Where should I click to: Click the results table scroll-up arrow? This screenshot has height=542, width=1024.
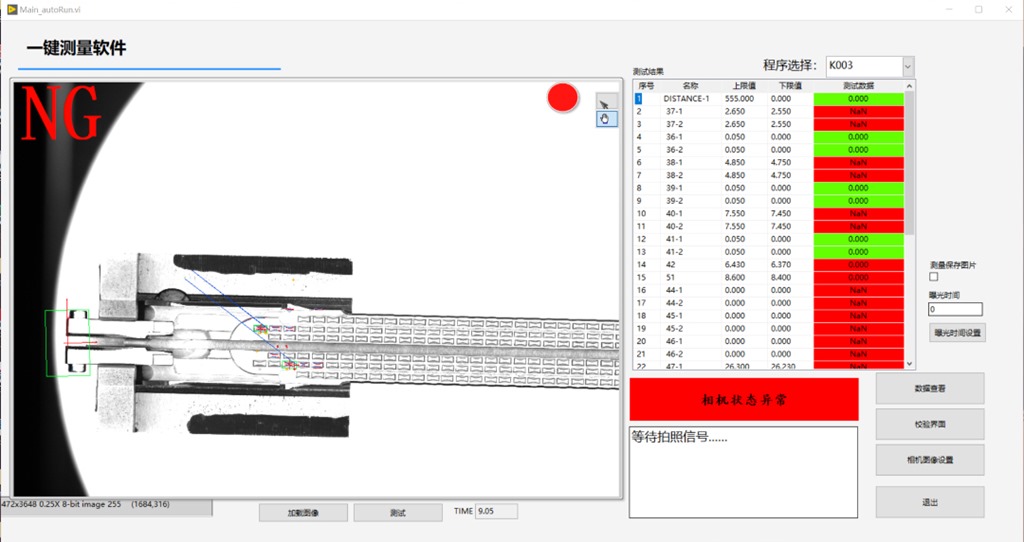pos(910,86)
